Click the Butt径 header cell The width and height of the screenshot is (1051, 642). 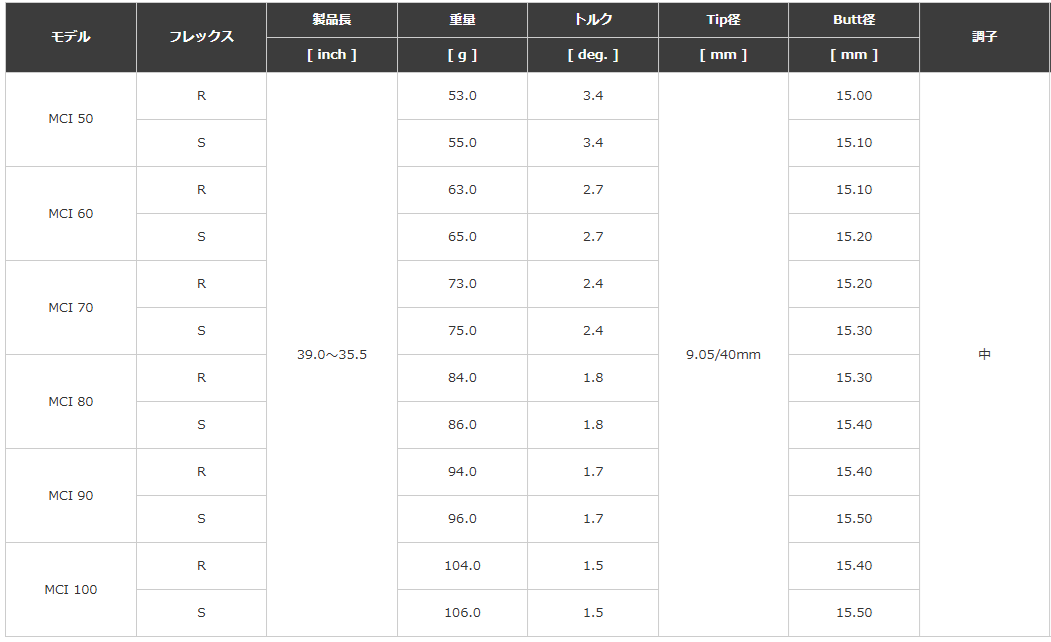854,20
